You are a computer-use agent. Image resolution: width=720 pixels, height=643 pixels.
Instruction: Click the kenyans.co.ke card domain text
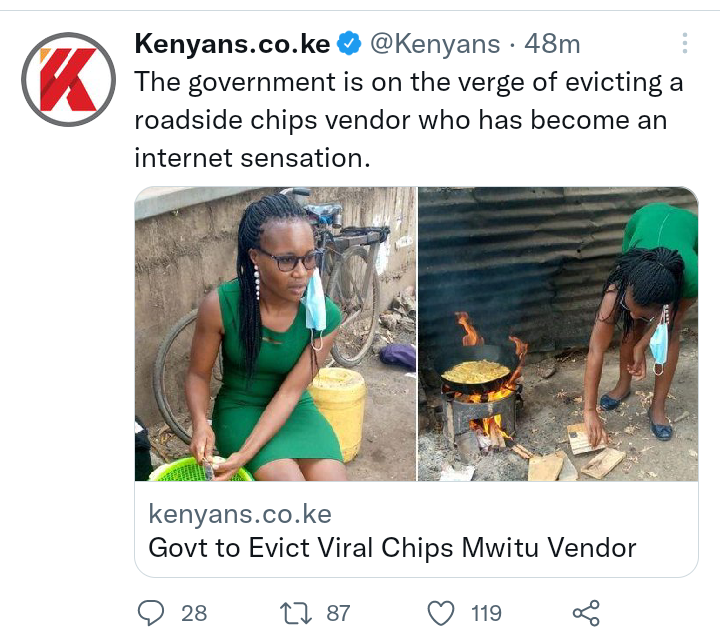point(240,514)
